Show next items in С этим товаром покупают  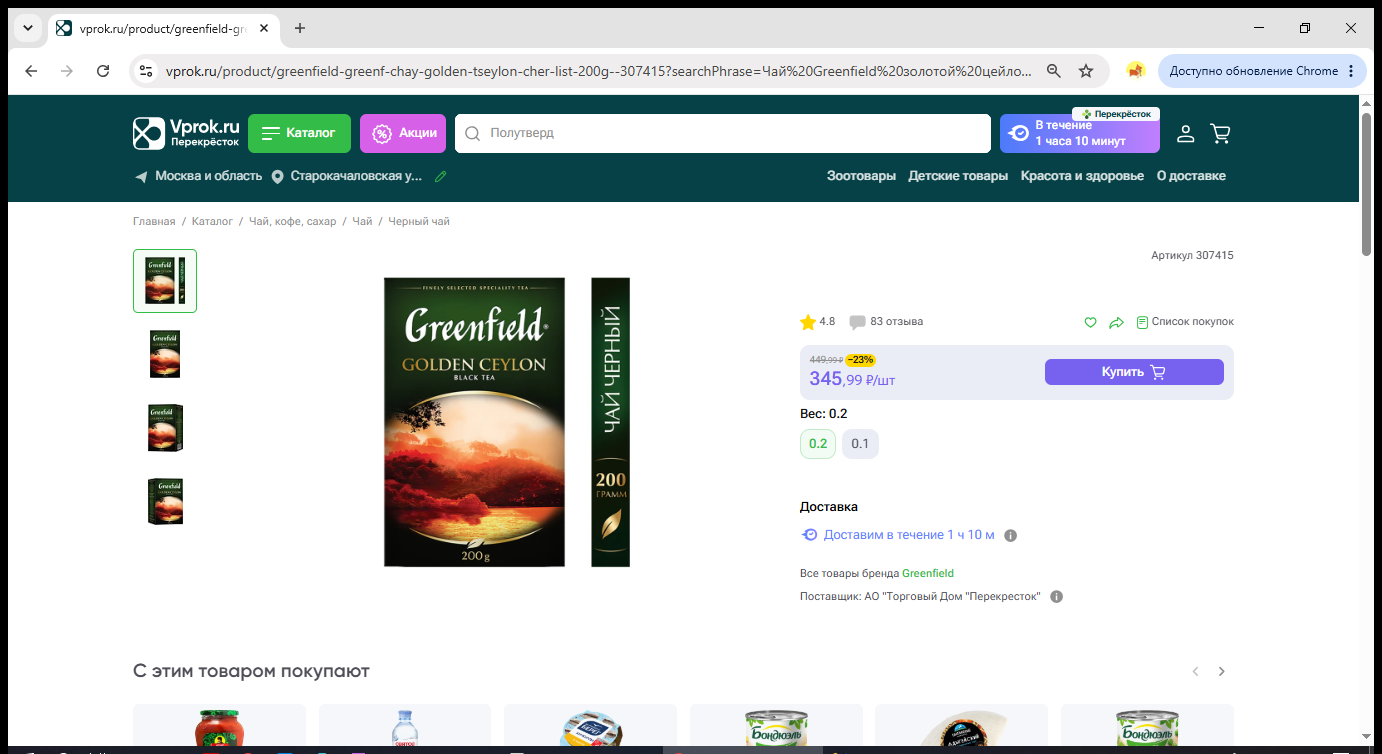[1221, 672]
